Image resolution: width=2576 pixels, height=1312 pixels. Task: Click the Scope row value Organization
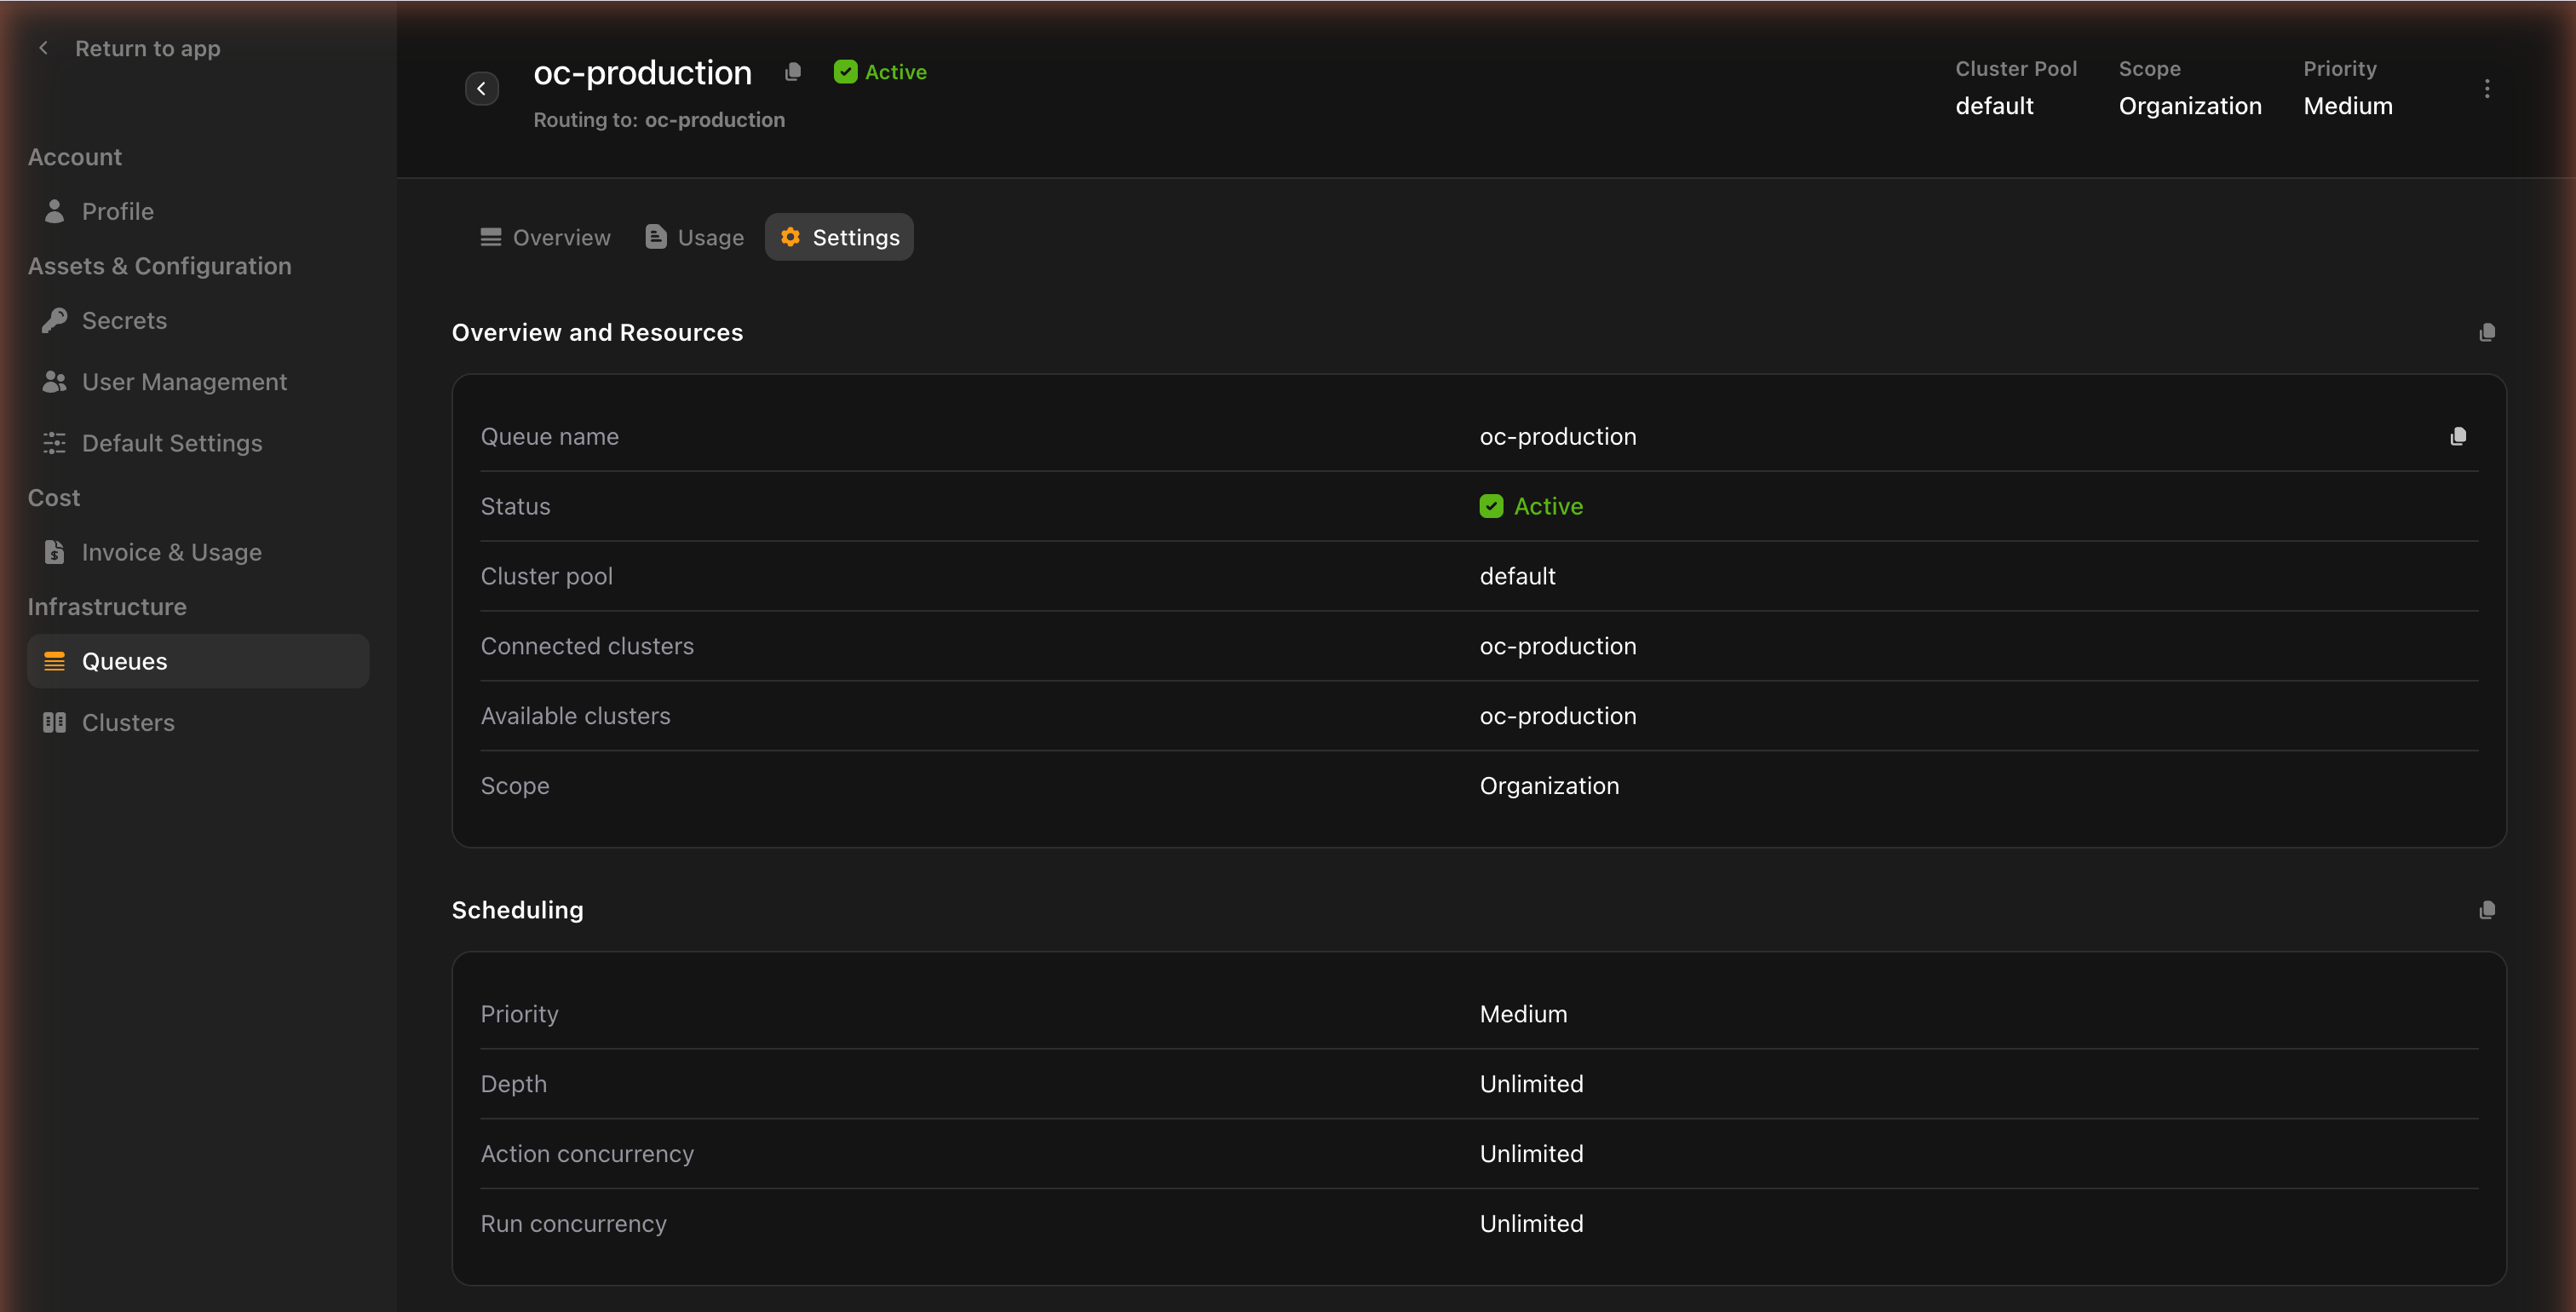[1549, 786]
